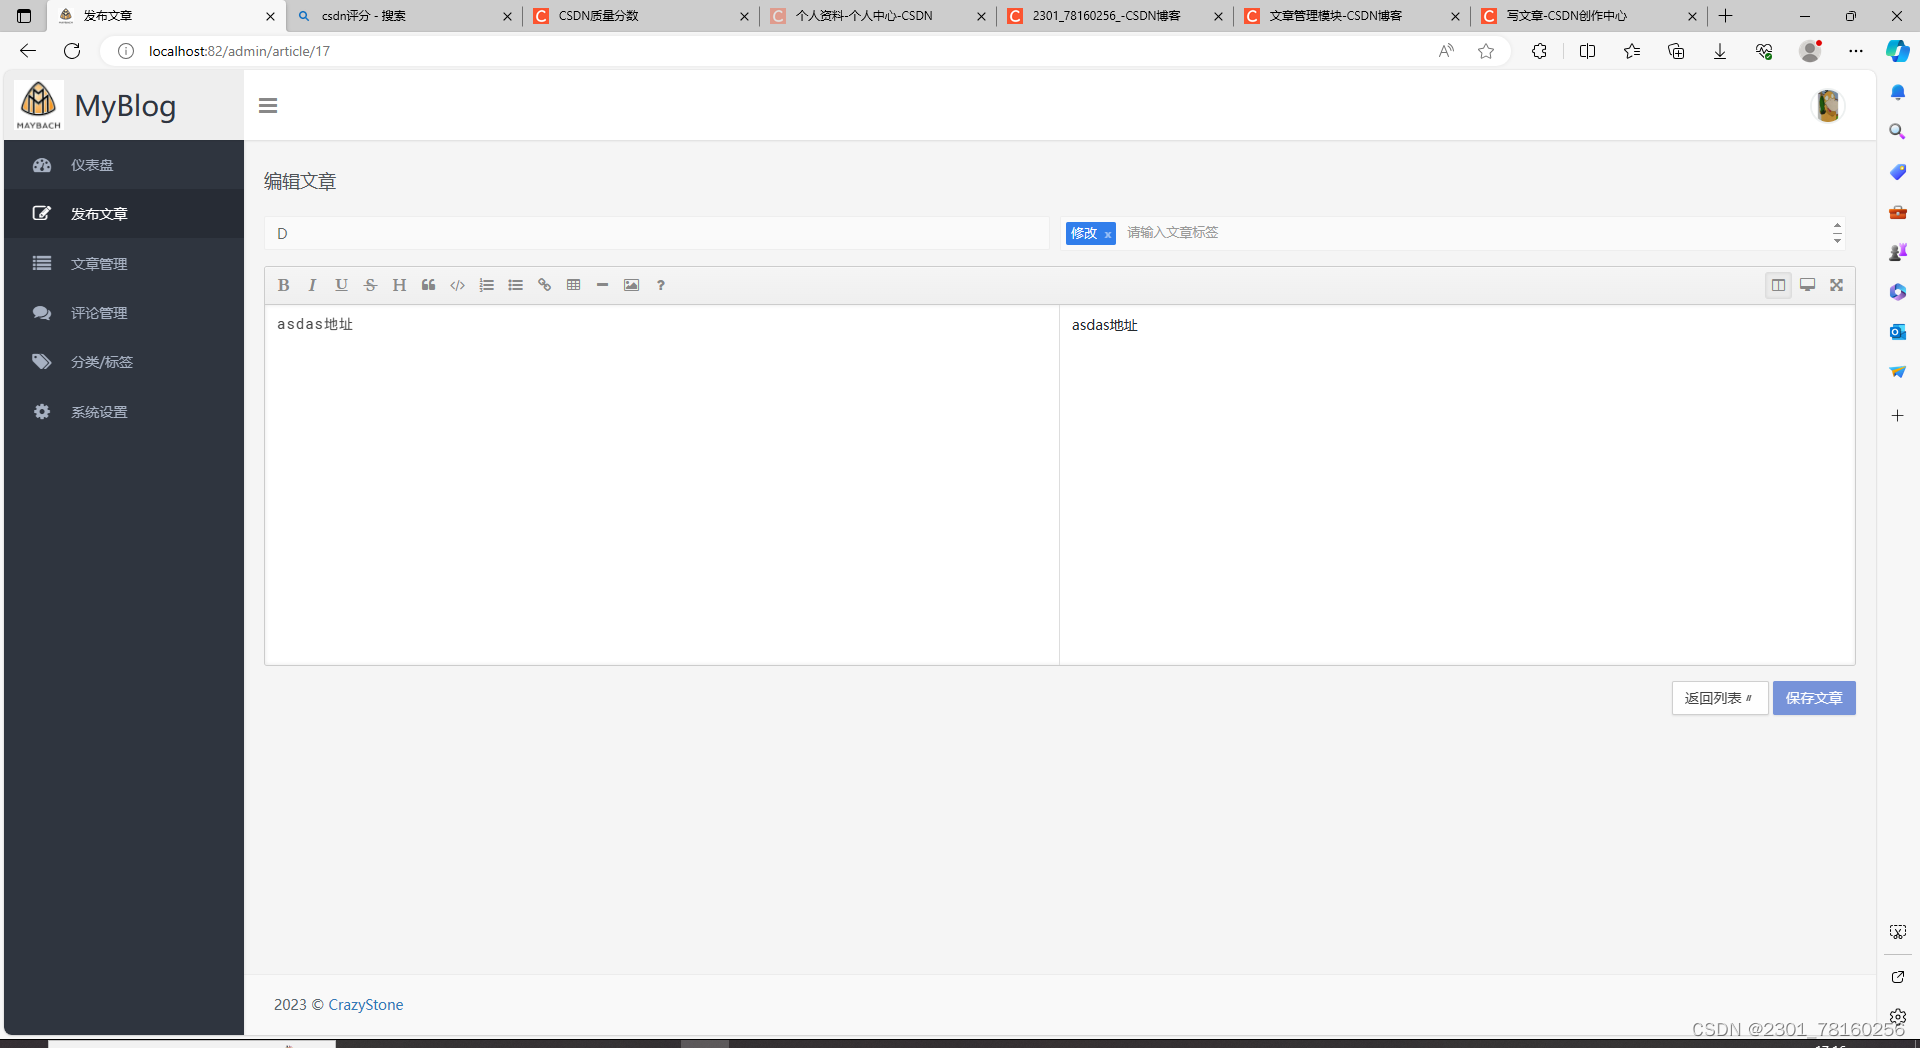The image size is (1920, 1048).
Task: Insert a hyperlink with link icon
Action: click(544, 285)
